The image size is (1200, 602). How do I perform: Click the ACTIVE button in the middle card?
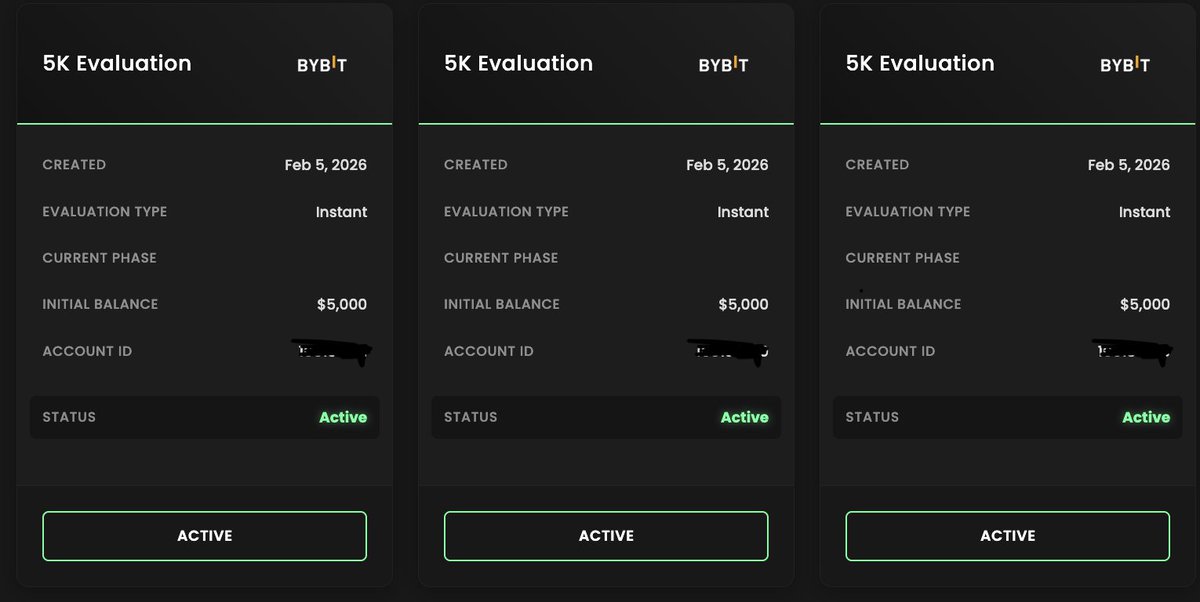tap(606, 536)
